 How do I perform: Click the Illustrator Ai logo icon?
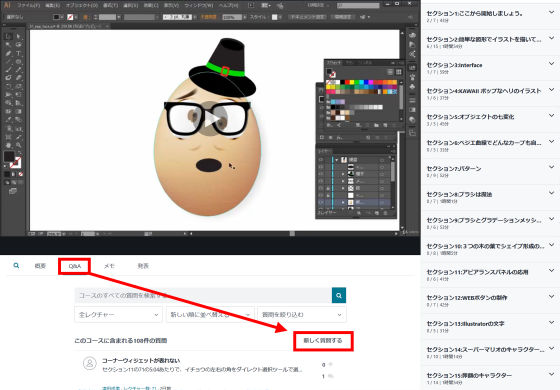tap(7, 5)
